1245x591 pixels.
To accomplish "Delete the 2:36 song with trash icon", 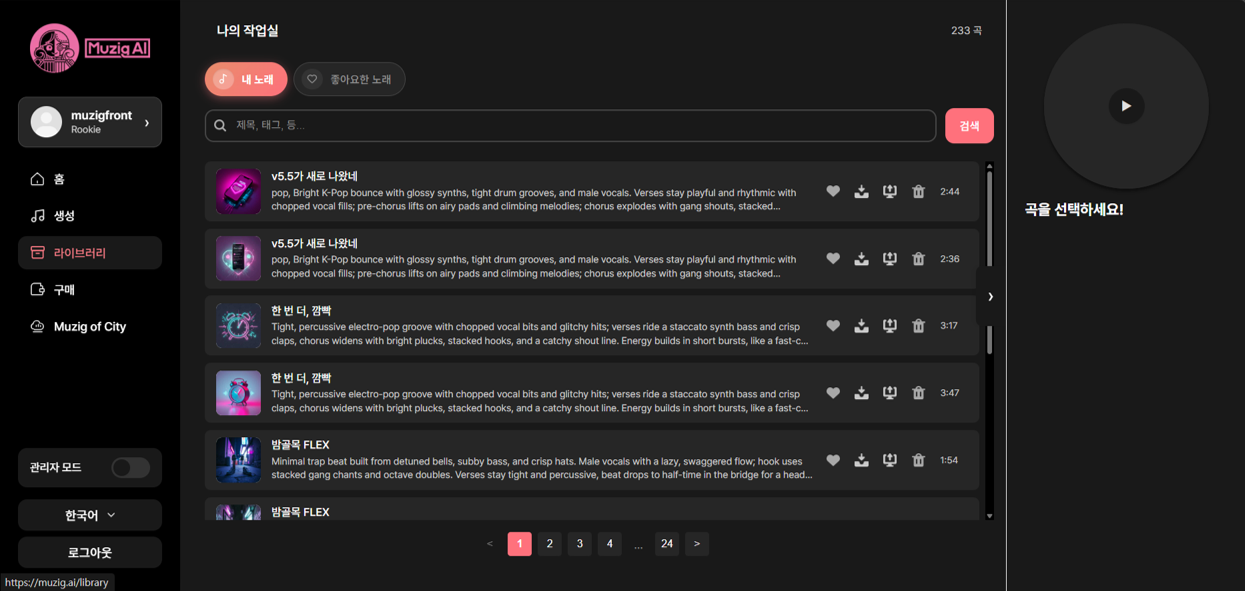I will pyautogui.click(x=918, y=258).
